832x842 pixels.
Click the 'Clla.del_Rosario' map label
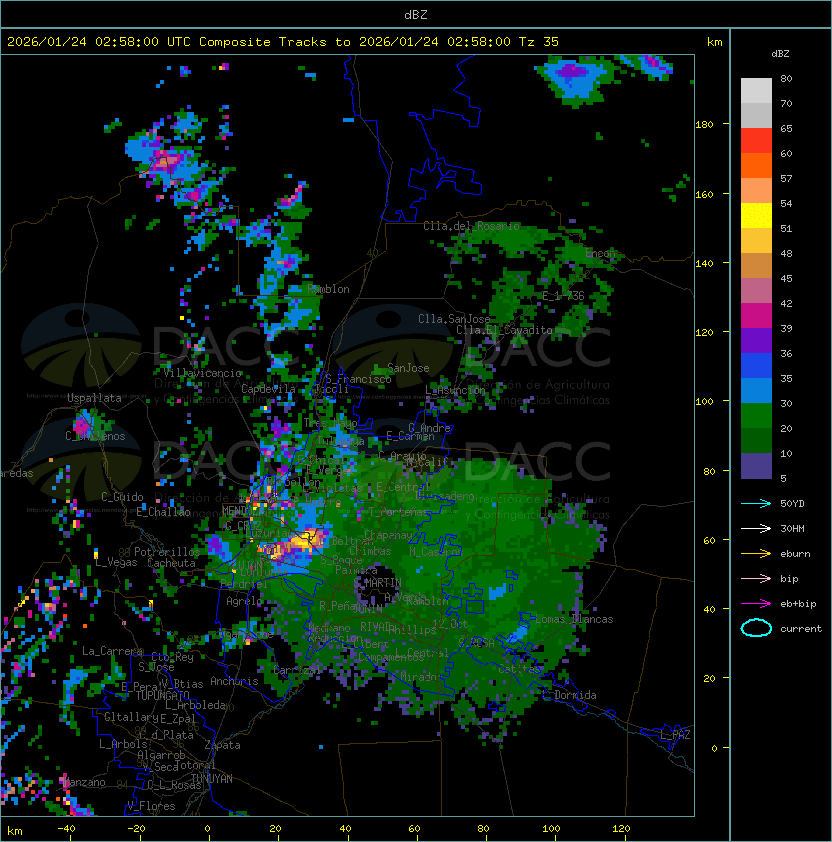pos(471,226)
